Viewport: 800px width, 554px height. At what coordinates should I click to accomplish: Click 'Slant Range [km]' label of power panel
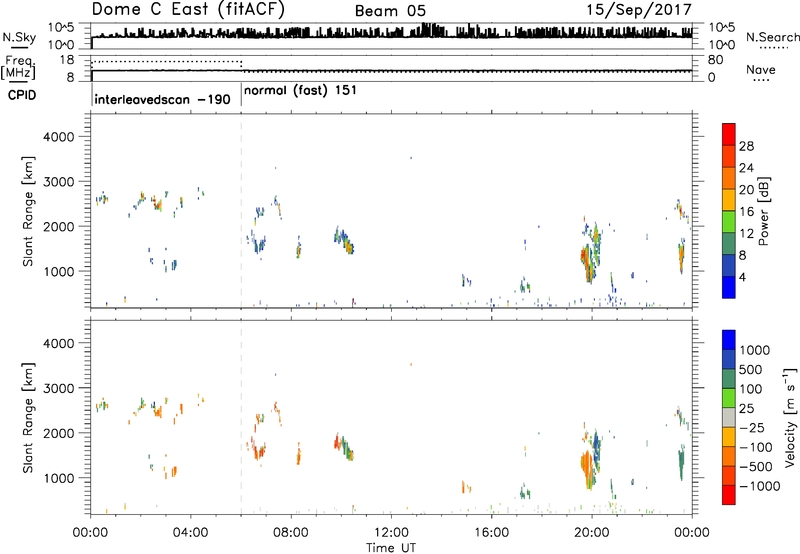28,211
